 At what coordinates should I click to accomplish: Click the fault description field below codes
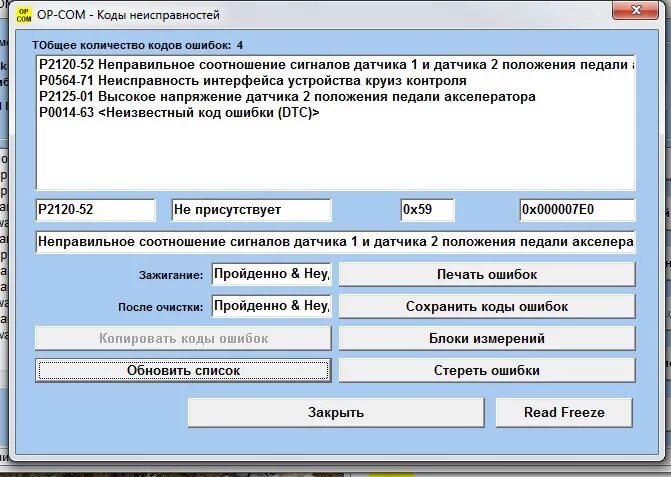pyautogui.click(x=336, y=242)
